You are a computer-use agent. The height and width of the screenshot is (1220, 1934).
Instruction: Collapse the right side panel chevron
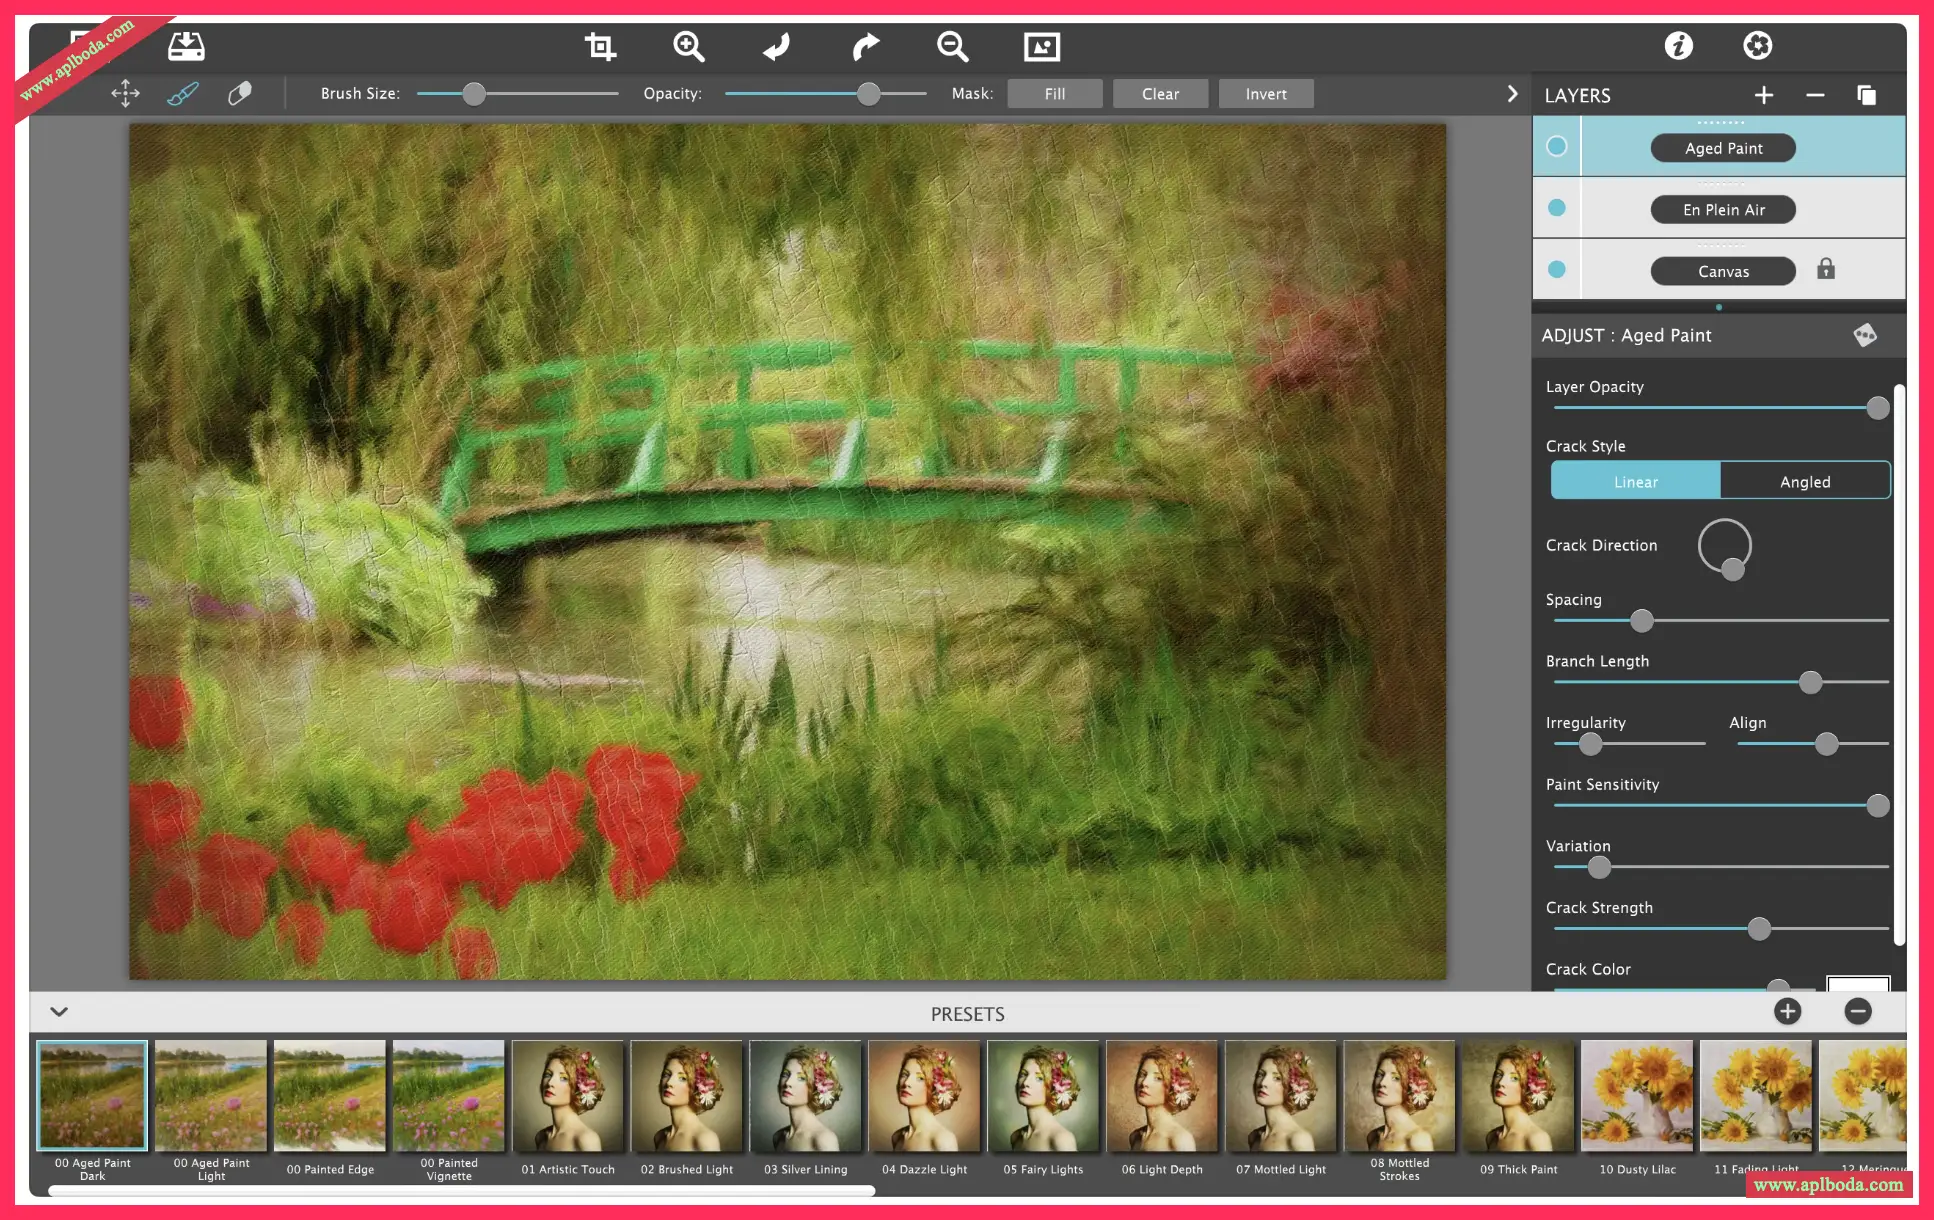pyautogui.click(x=1512, y=94)
